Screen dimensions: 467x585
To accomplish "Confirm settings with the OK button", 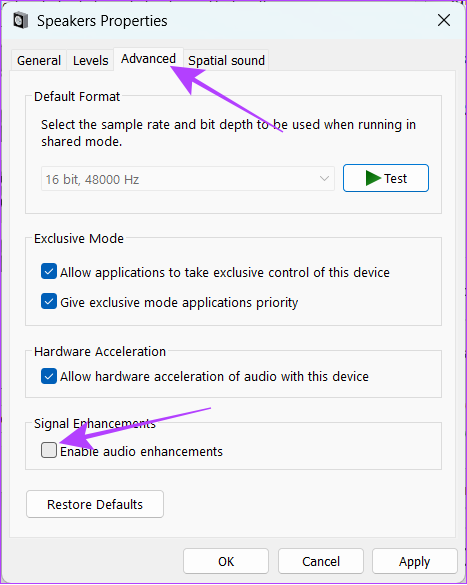I will [x=226, y=561].
